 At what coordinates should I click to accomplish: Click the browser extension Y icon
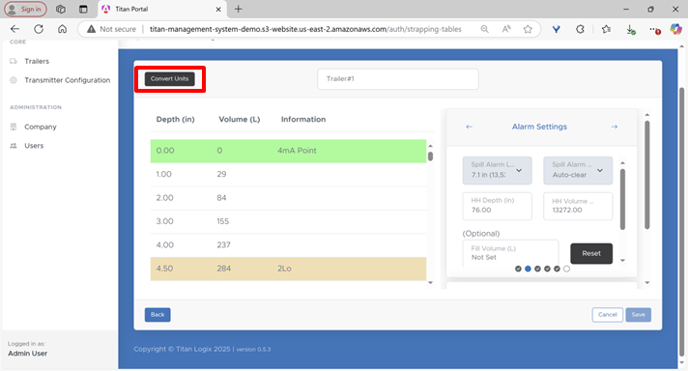click(556, 29)
